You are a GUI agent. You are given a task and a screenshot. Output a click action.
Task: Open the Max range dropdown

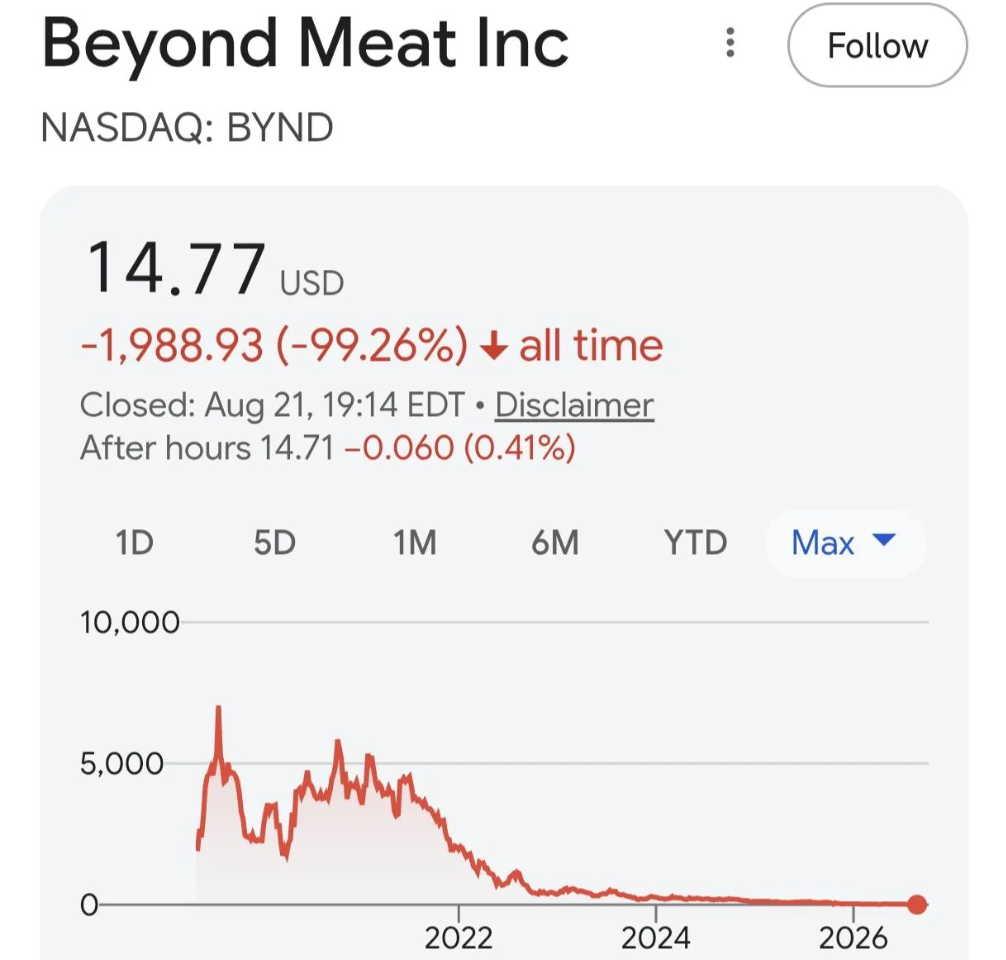click(x=845, y=543)
